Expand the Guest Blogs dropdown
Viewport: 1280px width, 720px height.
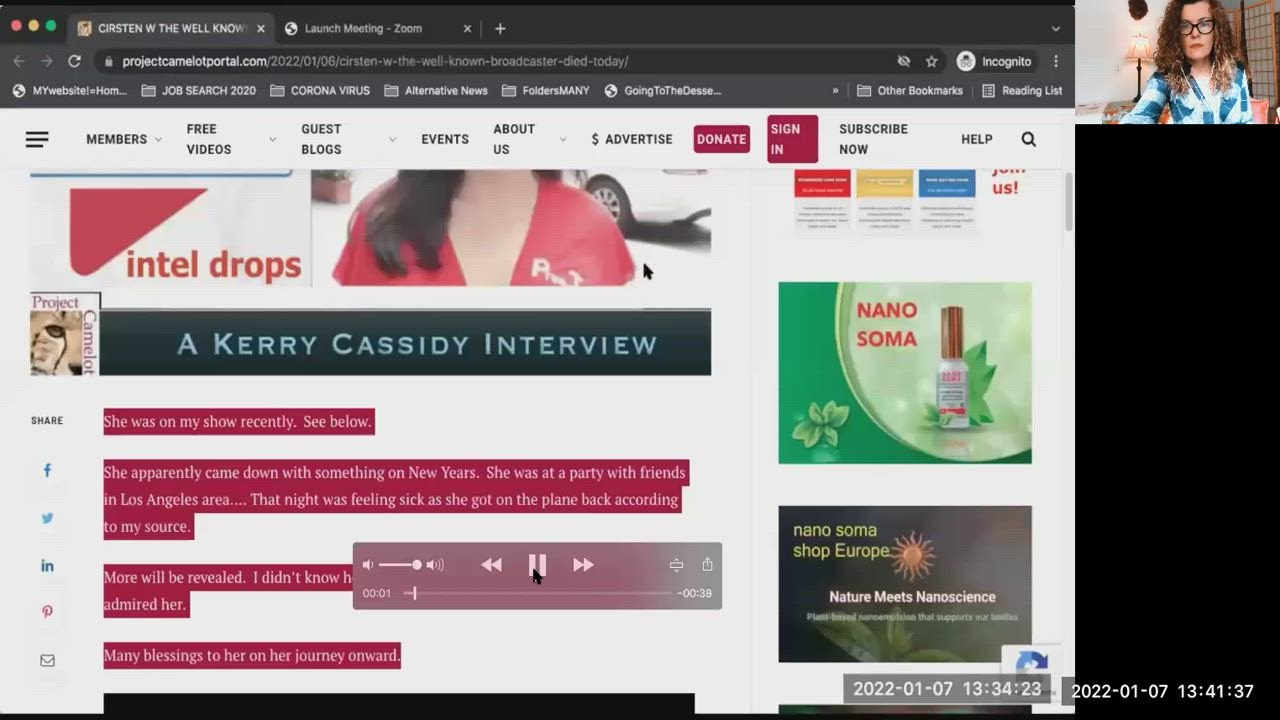[x=348, y=139]
